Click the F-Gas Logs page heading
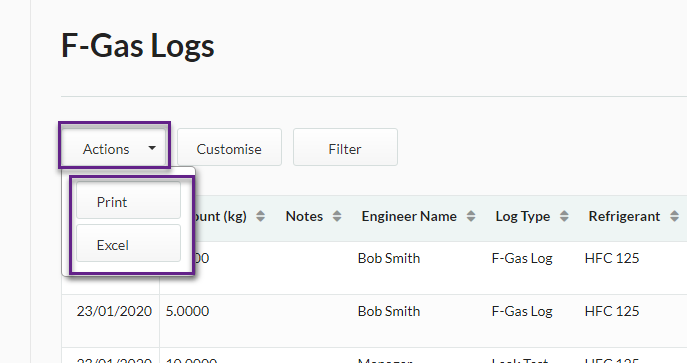The width and height of the screenshot is (687, 363). (138, 46)
